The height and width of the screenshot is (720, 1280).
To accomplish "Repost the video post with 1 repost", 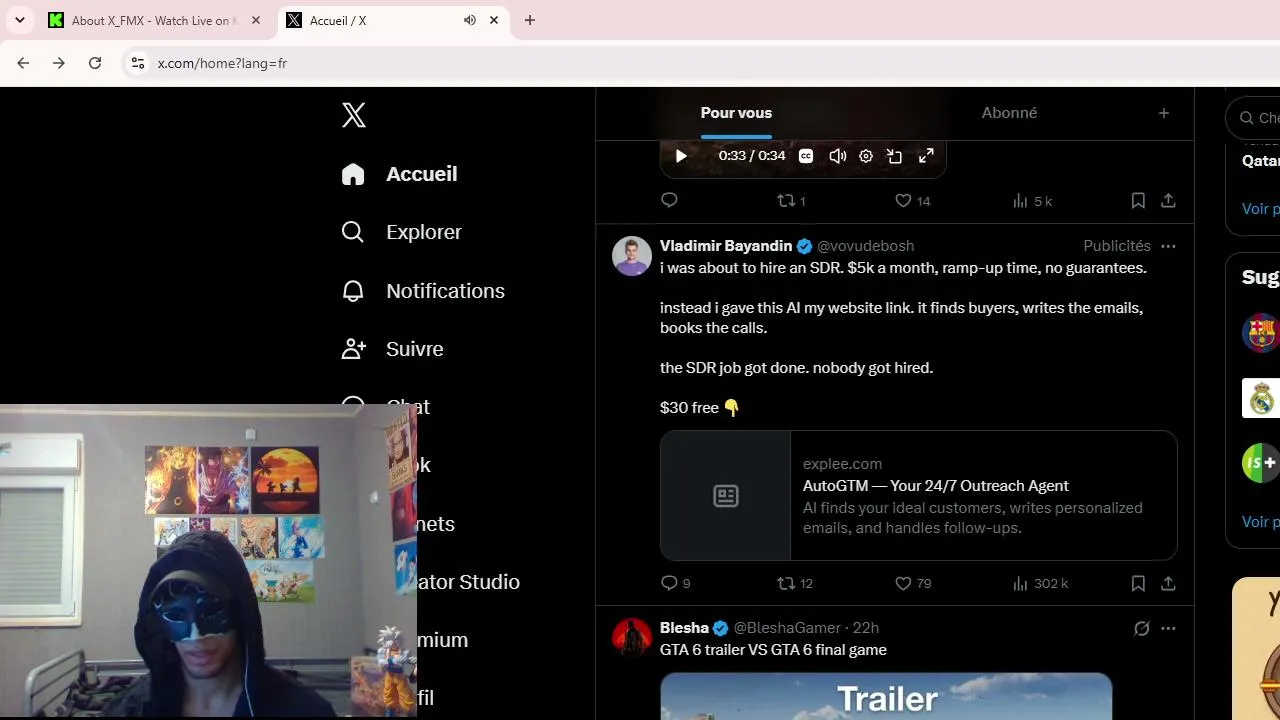I will point(791,201).
